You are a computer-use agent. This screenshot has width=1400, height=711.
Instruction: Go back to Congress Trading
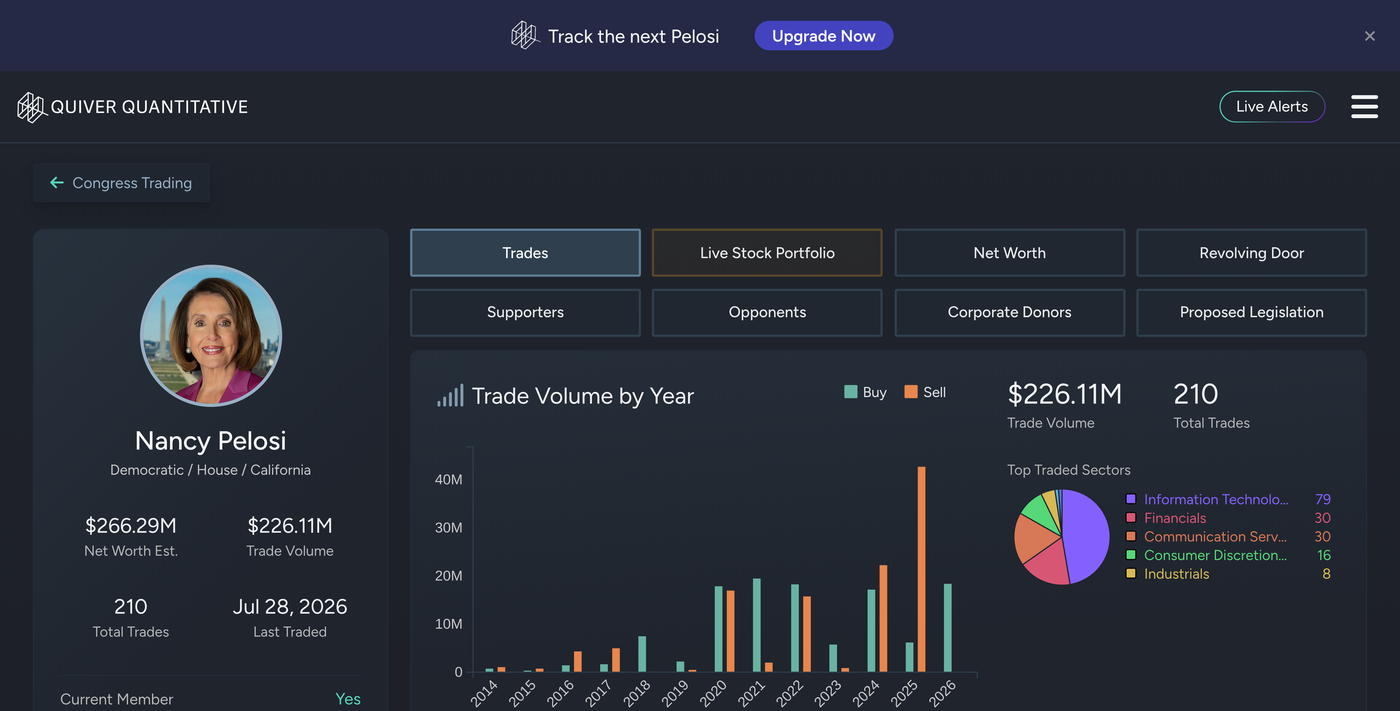click(x=122, y=183)
